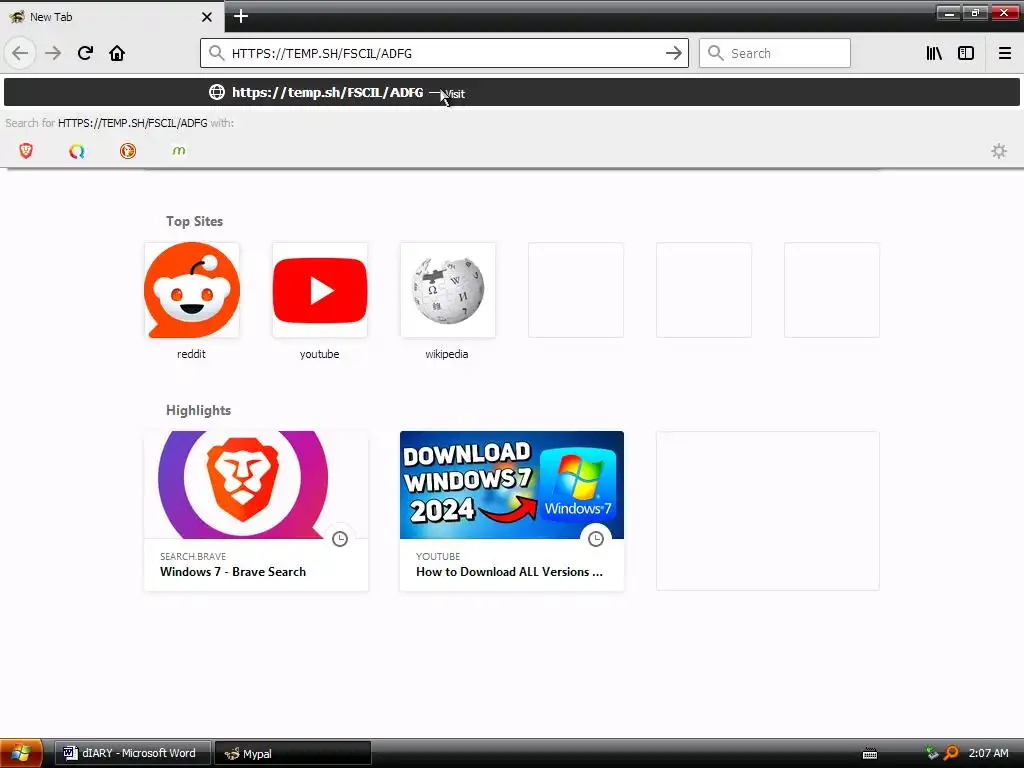Click the on-screen keyboard tray icon
This screenshot has width=1024, height=768.
pos(870,754)
